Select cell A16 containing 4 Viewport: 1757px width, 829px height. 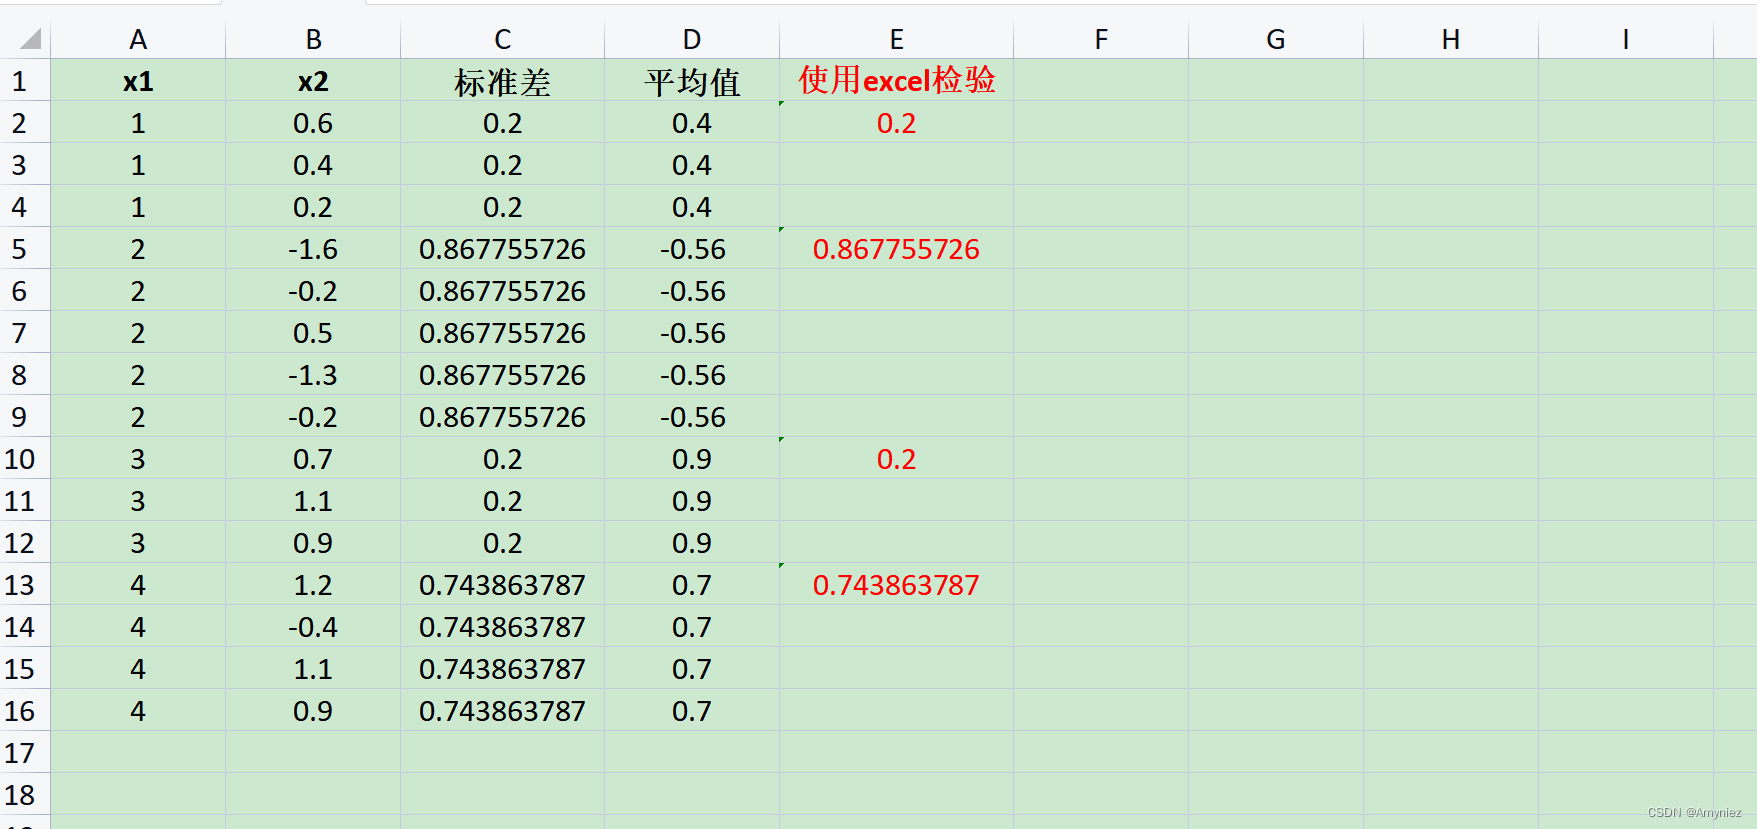tap(138, 711)
